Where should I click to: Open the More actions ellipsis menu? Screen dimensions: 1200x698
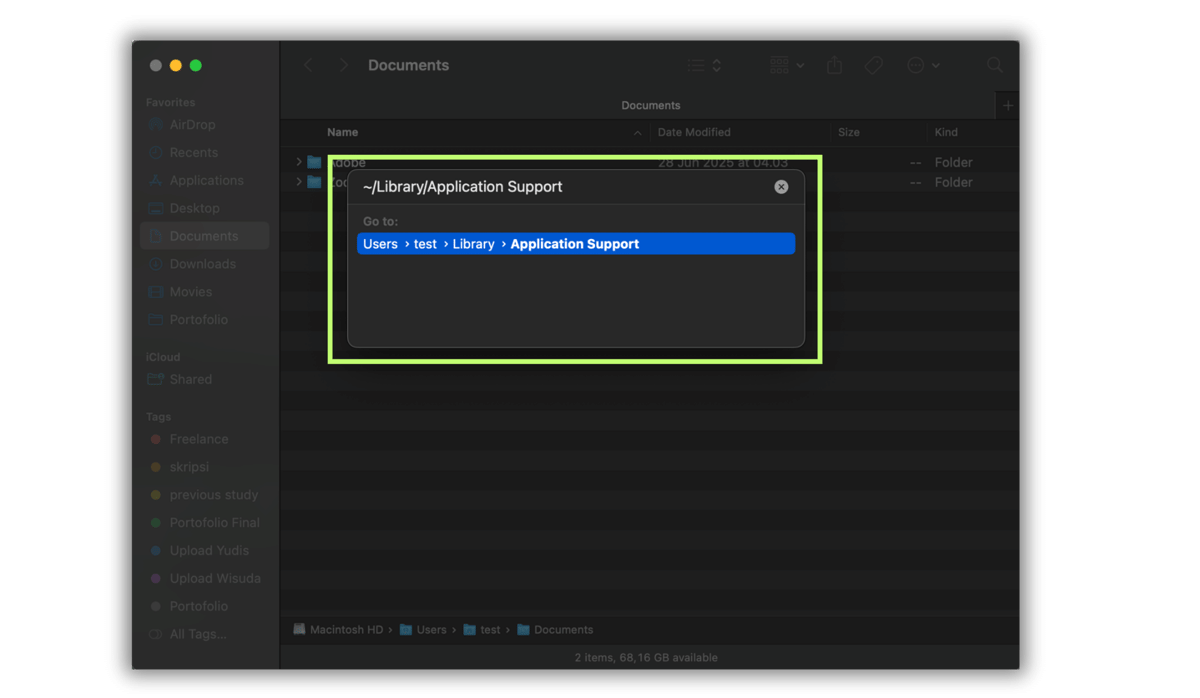pyautogui.click(x=923, y=65)
